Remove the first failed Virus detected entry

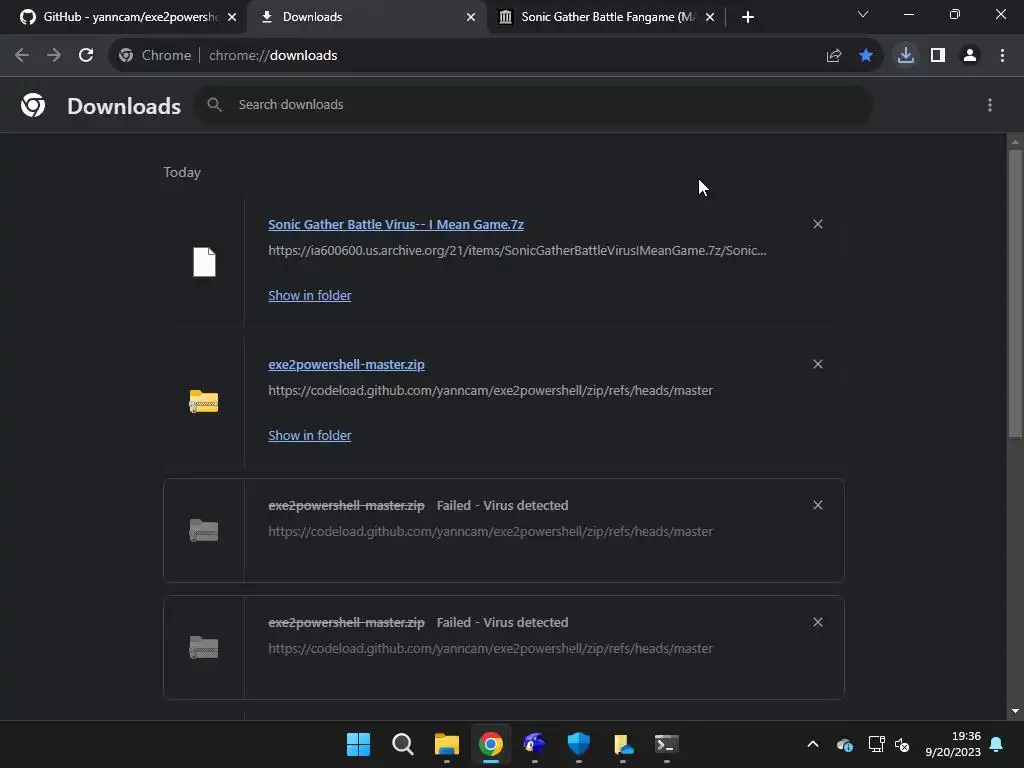coord(818,505)
